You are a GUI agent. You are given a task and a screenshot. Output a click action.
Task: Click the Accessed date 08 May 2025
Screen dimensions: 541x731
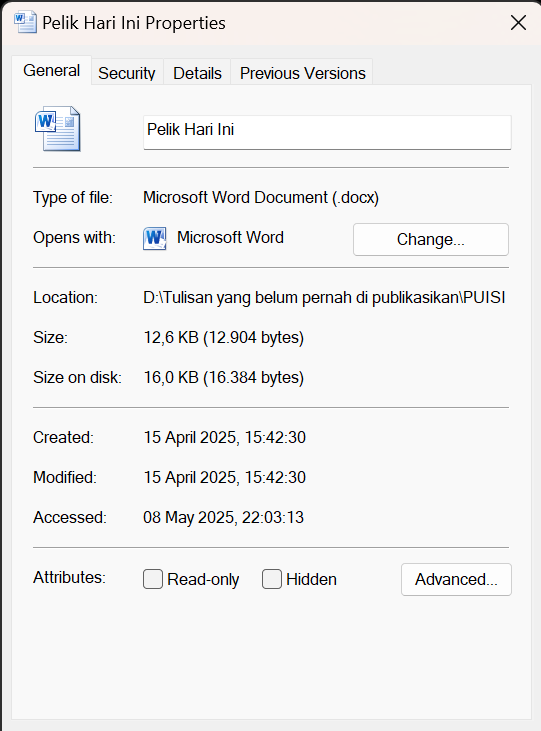coord(223,517)
